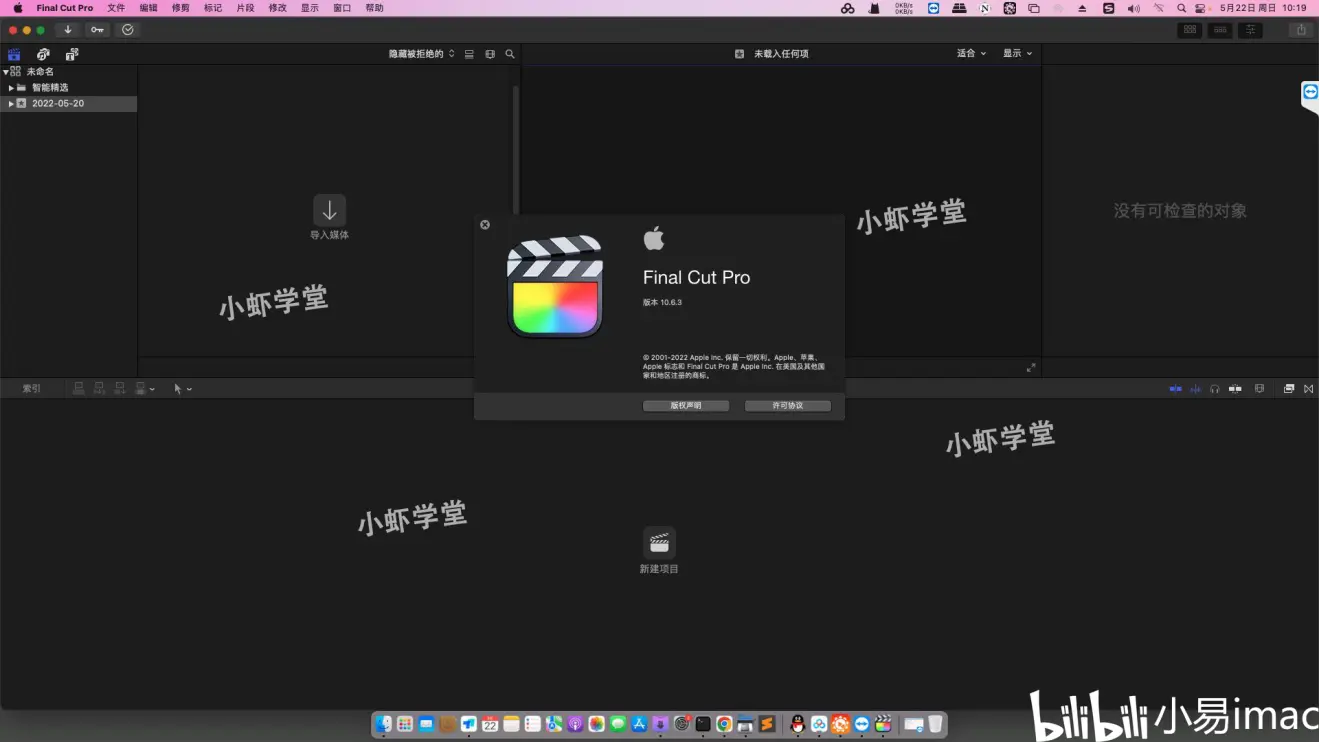Expand the 智能精选 folder triangle
1319x742 pixels.
click(x=11, y=88)
